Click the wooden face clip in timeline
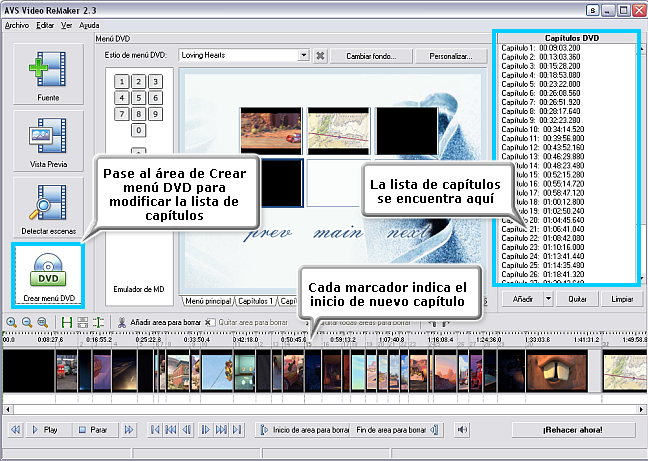648x461 pixels. point(556,371)
